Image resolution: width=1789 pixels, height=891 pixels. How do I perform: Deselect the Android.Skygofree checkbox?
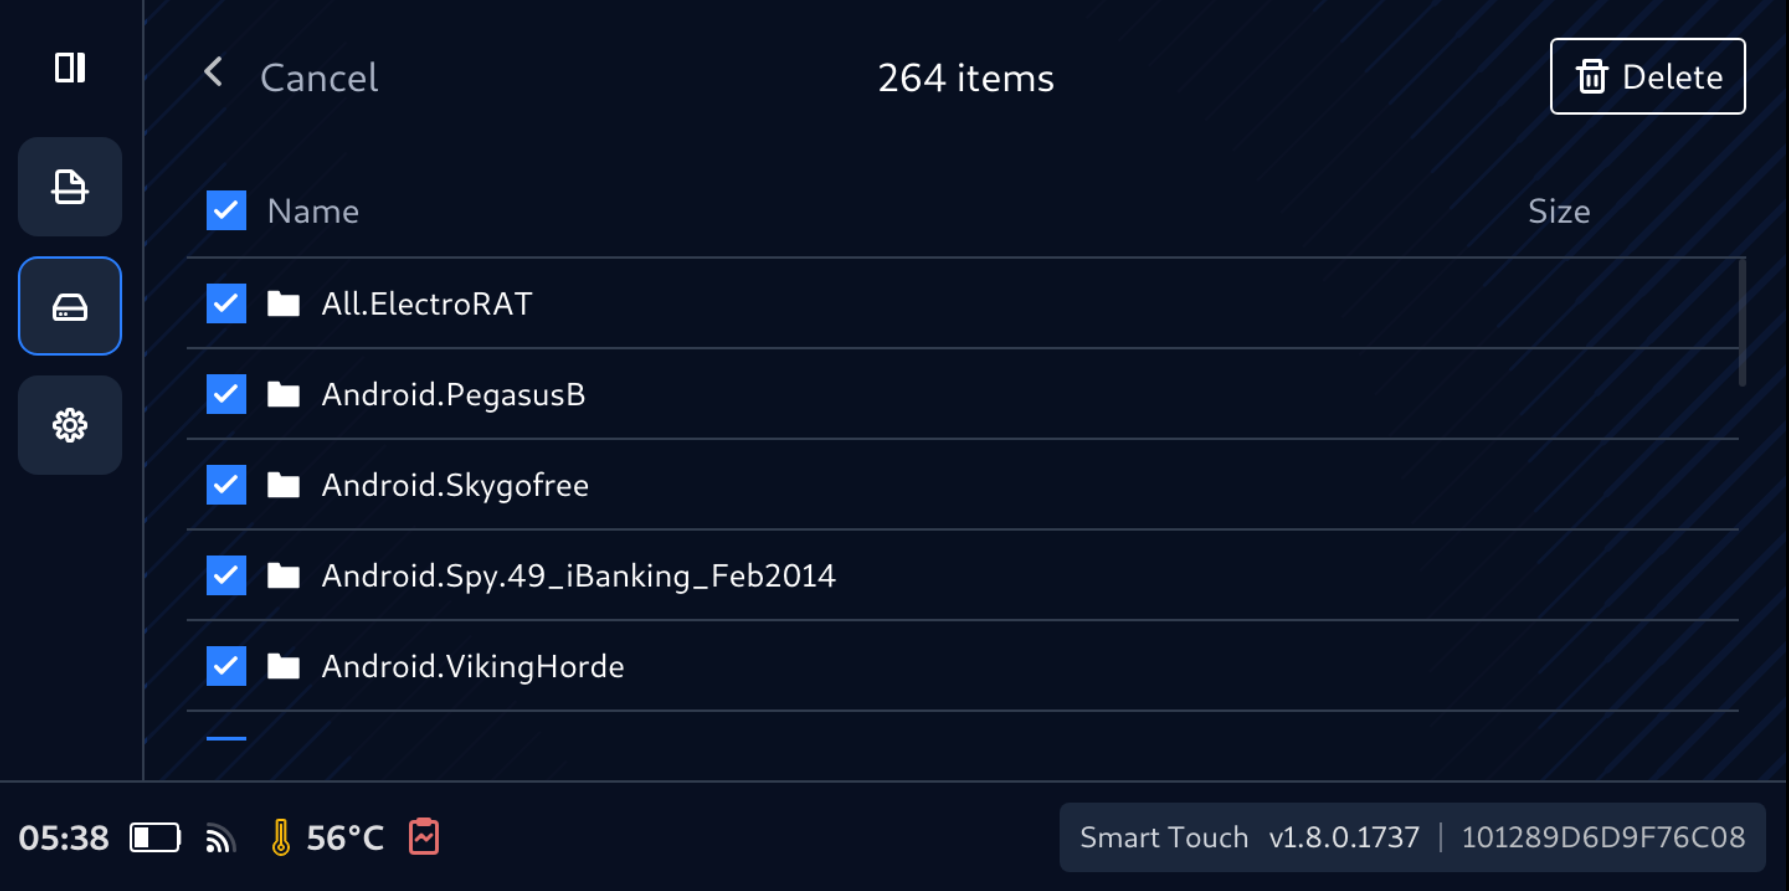(x=227, y=485)
